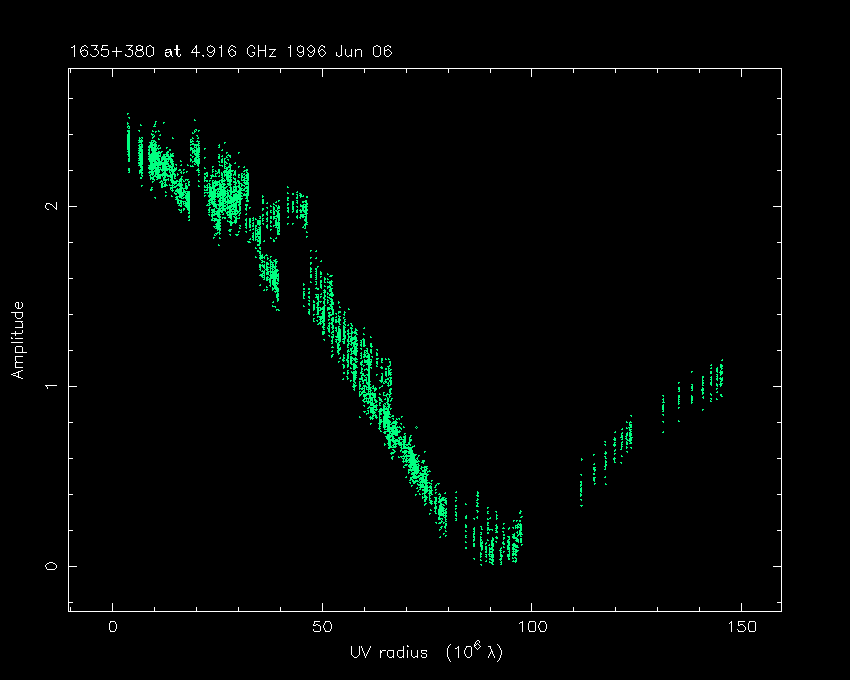The width and height of the screenshot is (850, 680).
Task: Click the y-axis tick label "2"
Action: coord(47,206)
